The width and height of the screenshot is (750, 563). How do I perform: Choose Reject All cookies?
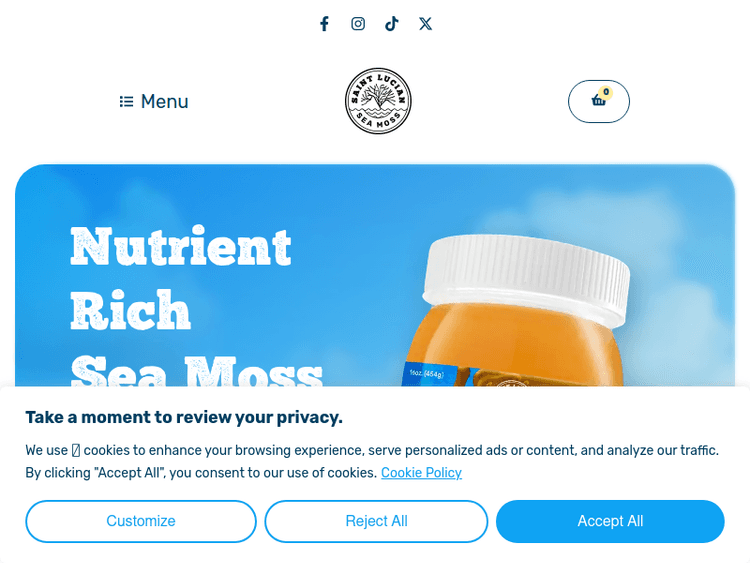(x=376, y=521)
